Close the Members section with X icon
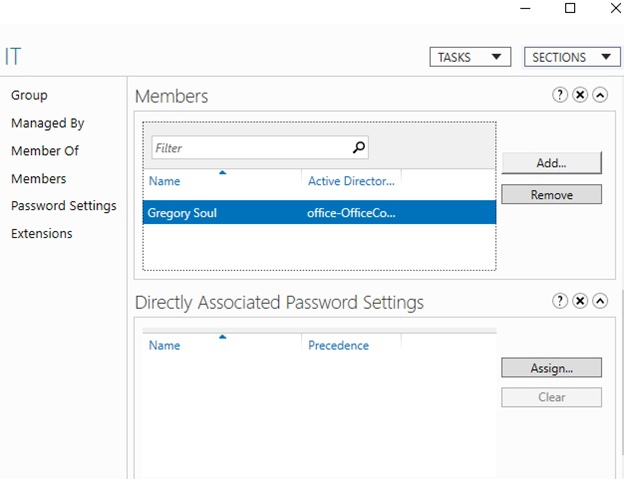624x479 pixels. point(580,95)
